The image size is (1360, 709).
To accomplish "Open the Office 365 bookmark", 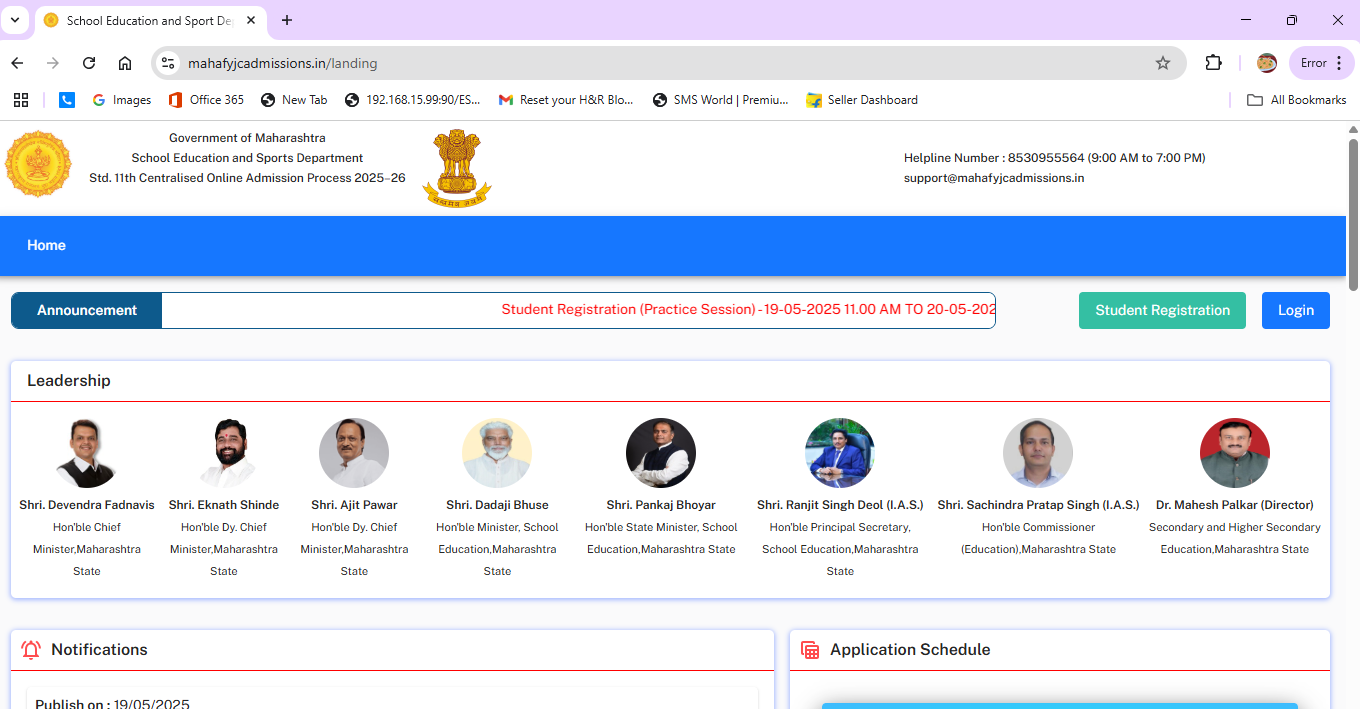I will (206, 100).
